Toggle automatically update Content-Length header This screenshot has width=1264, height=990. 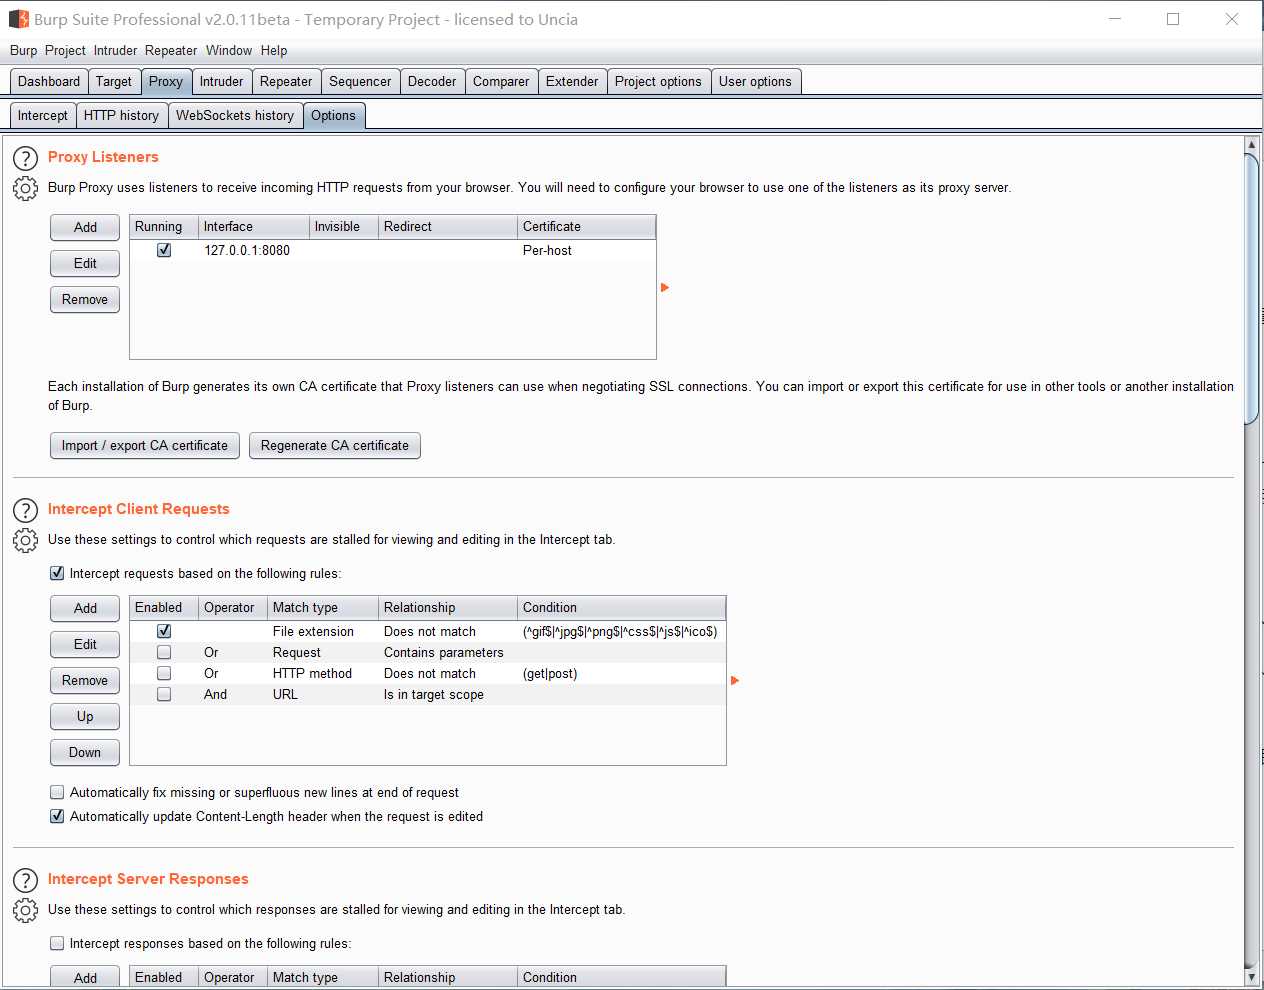point(57,816)
